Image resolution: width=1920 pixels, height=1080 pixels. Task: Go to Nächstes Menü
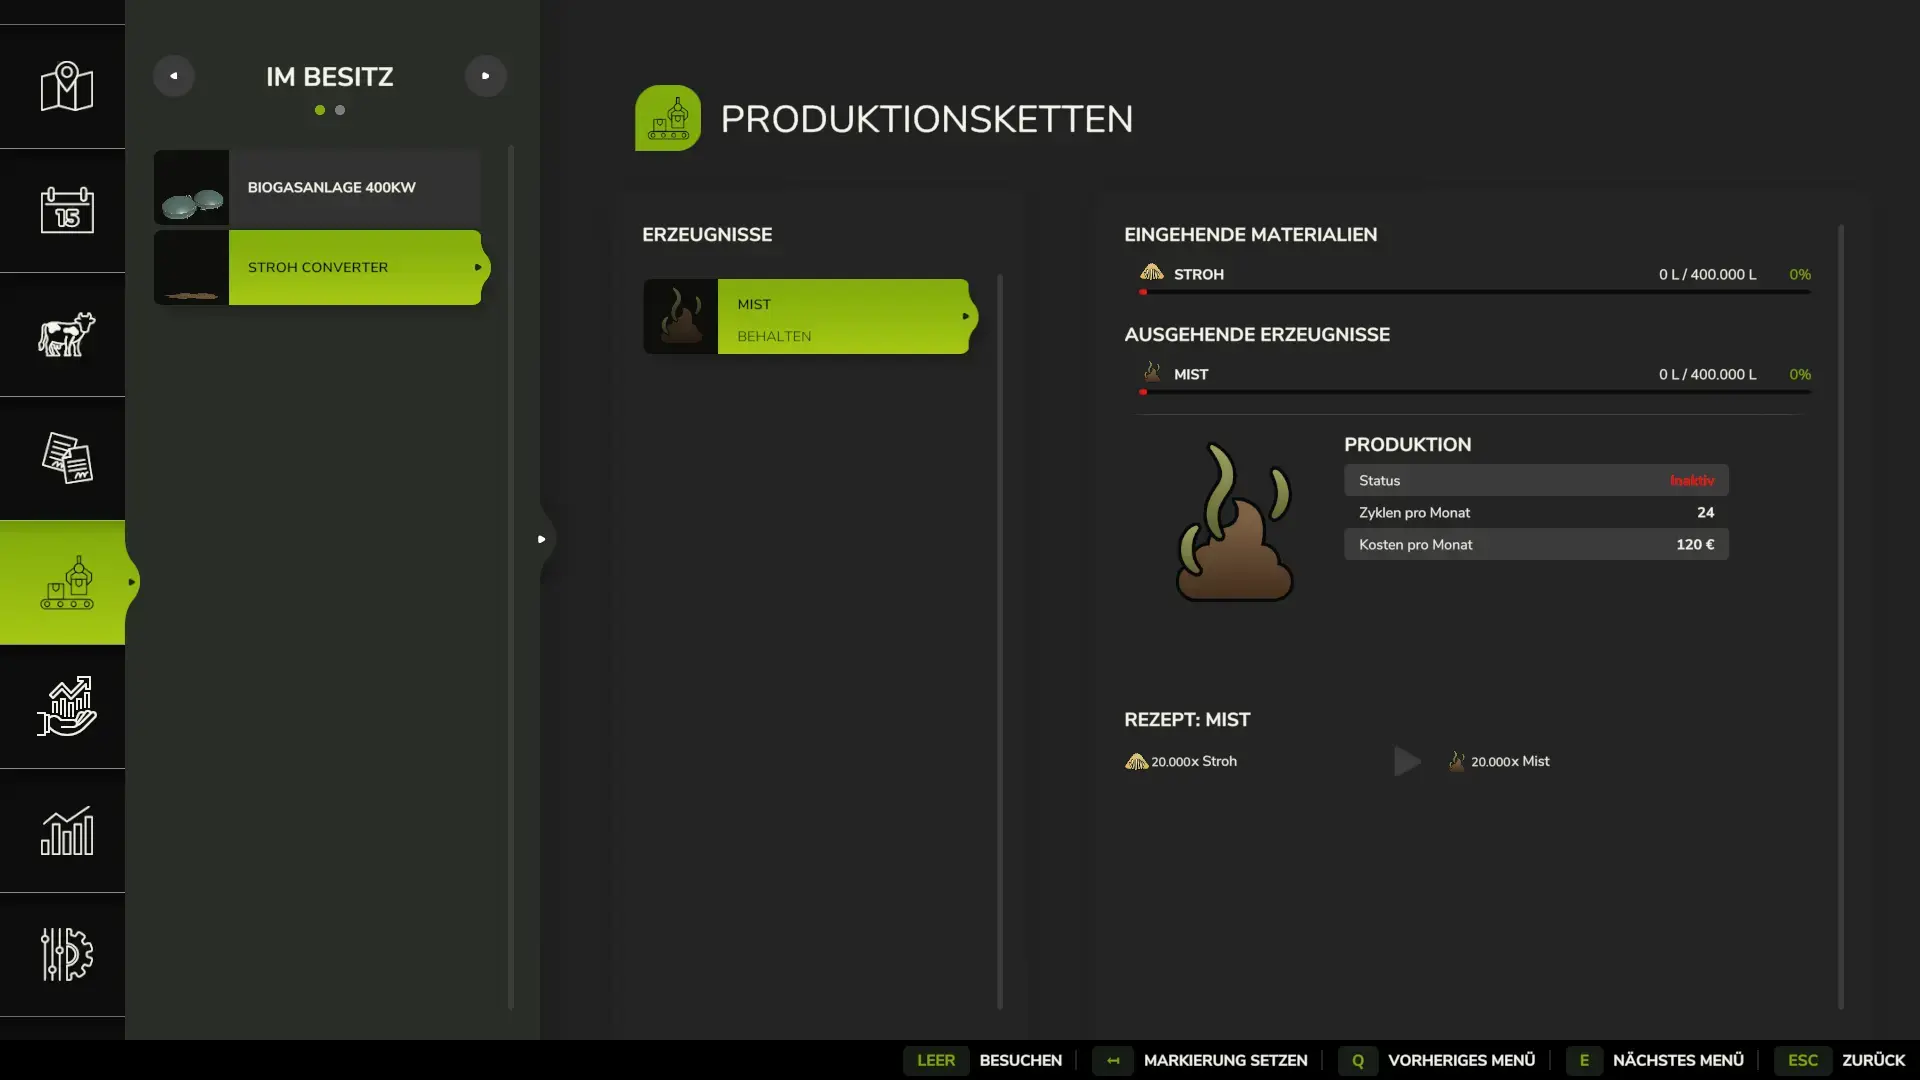pyautogui.click(x=1677, y=1060)
